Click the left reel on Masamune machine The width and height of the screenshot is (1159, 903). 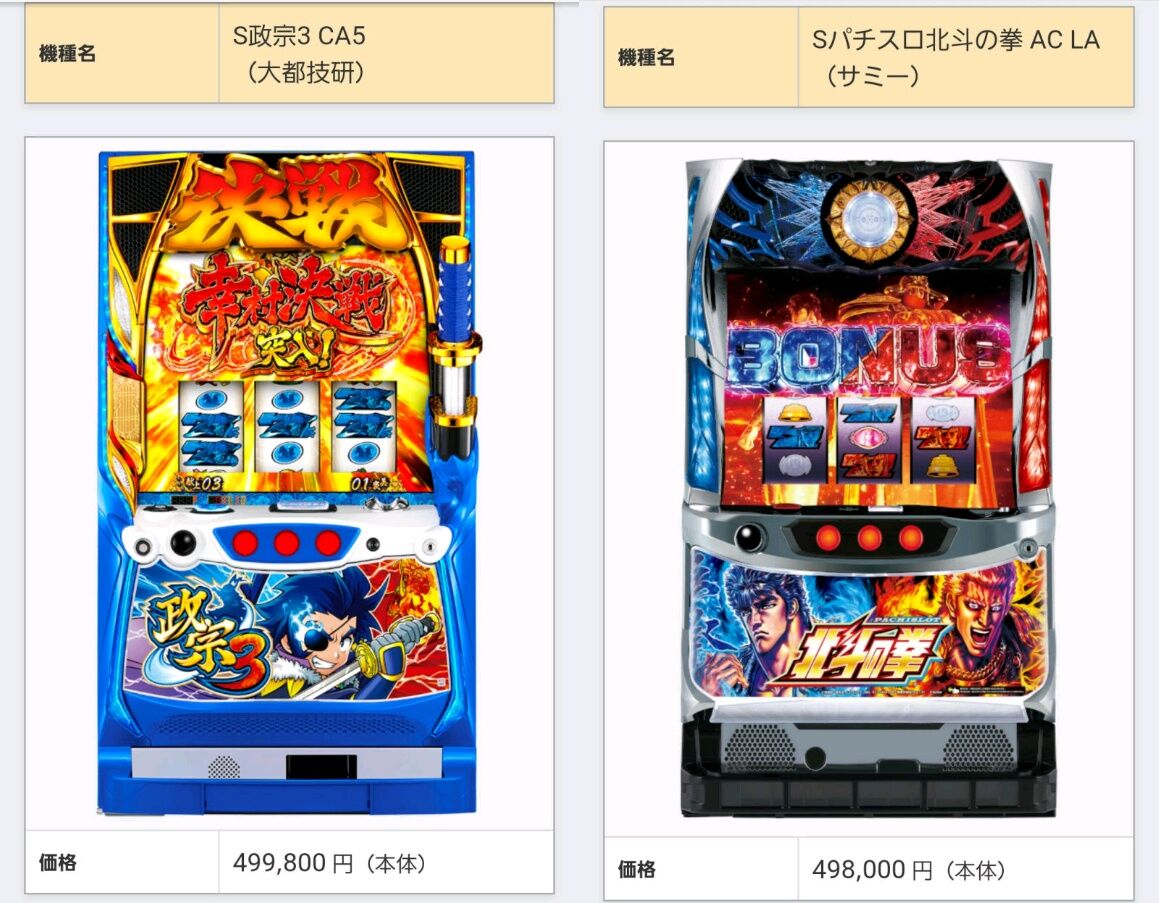tap(211, 426)
